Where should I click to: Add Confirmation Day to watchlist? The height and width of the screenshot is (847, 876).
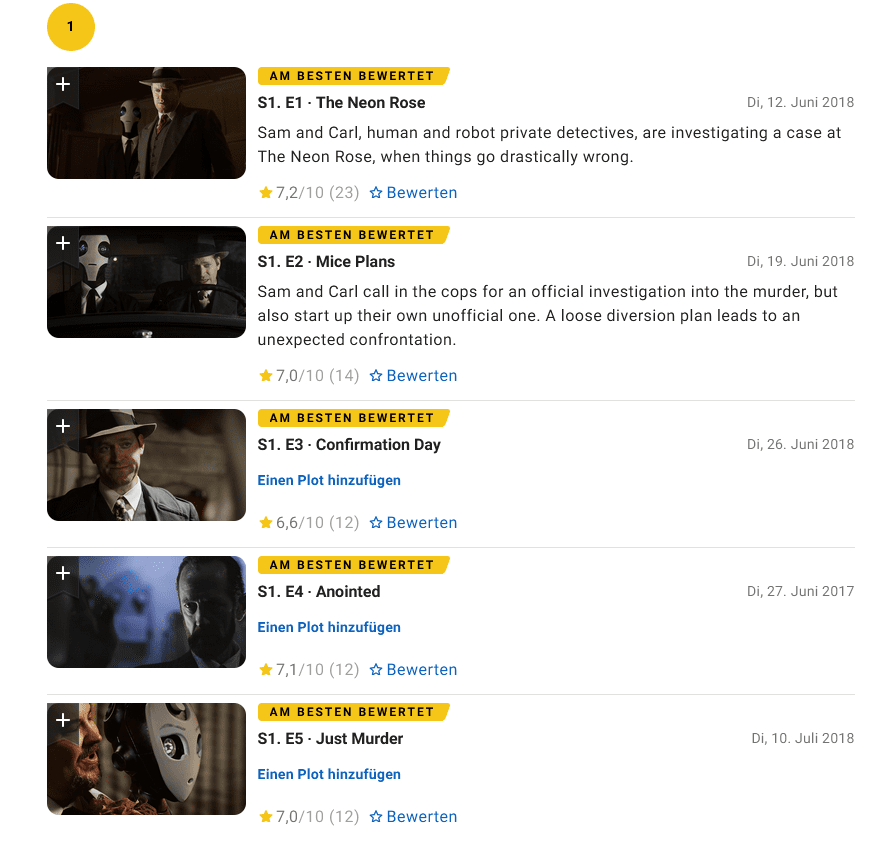(63, 427)
